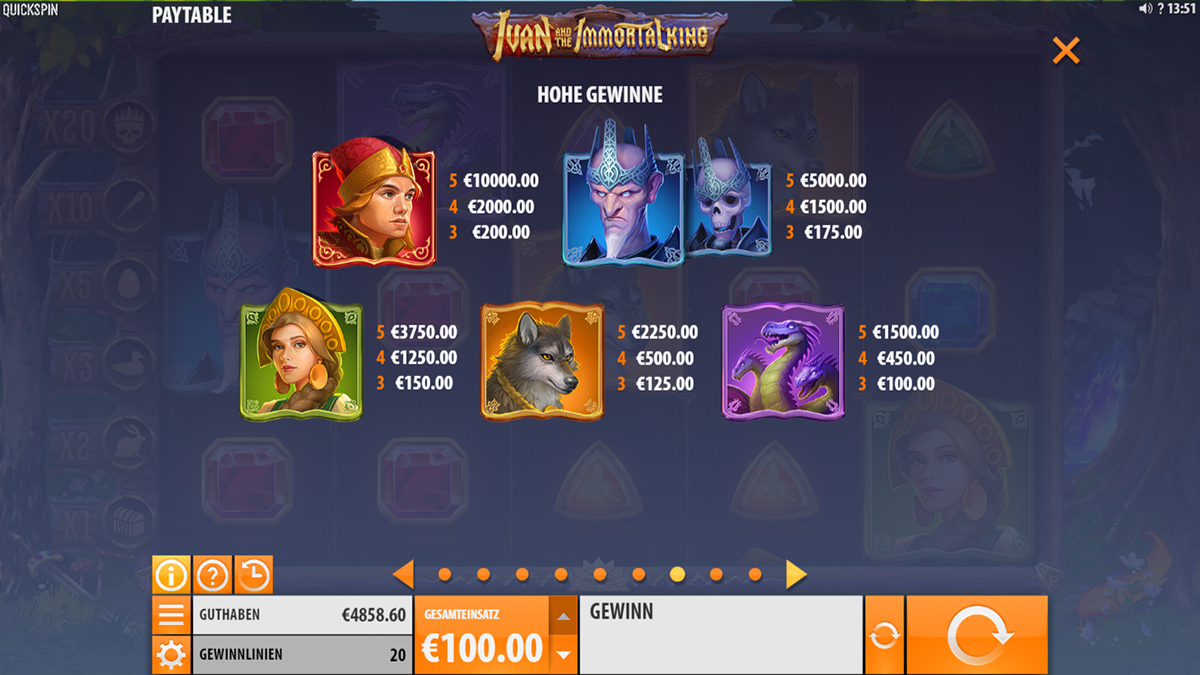Decrease total bet with the down arrow
This screenshot has height=675, width=1200.
563,655
